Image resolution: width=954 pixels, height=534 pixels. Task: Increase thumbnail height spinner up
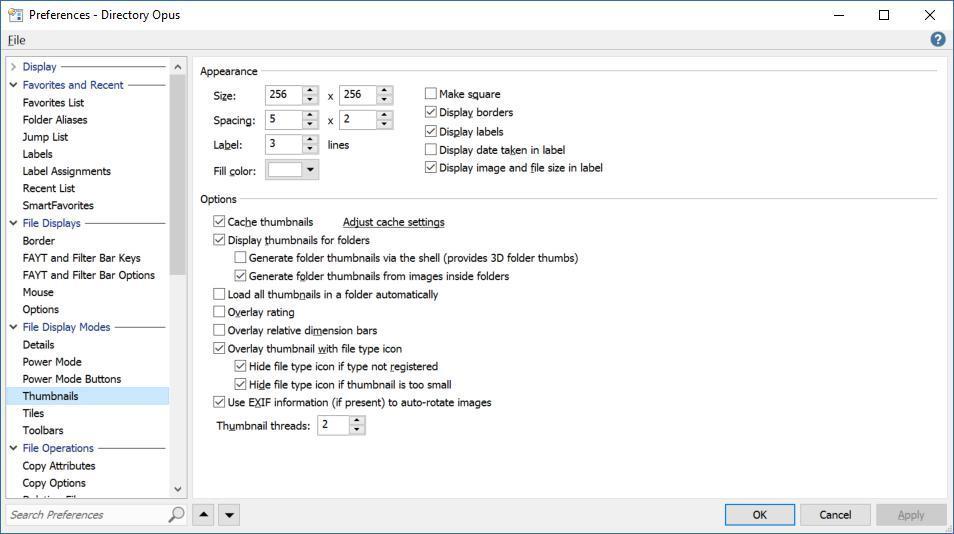(384, 90)
